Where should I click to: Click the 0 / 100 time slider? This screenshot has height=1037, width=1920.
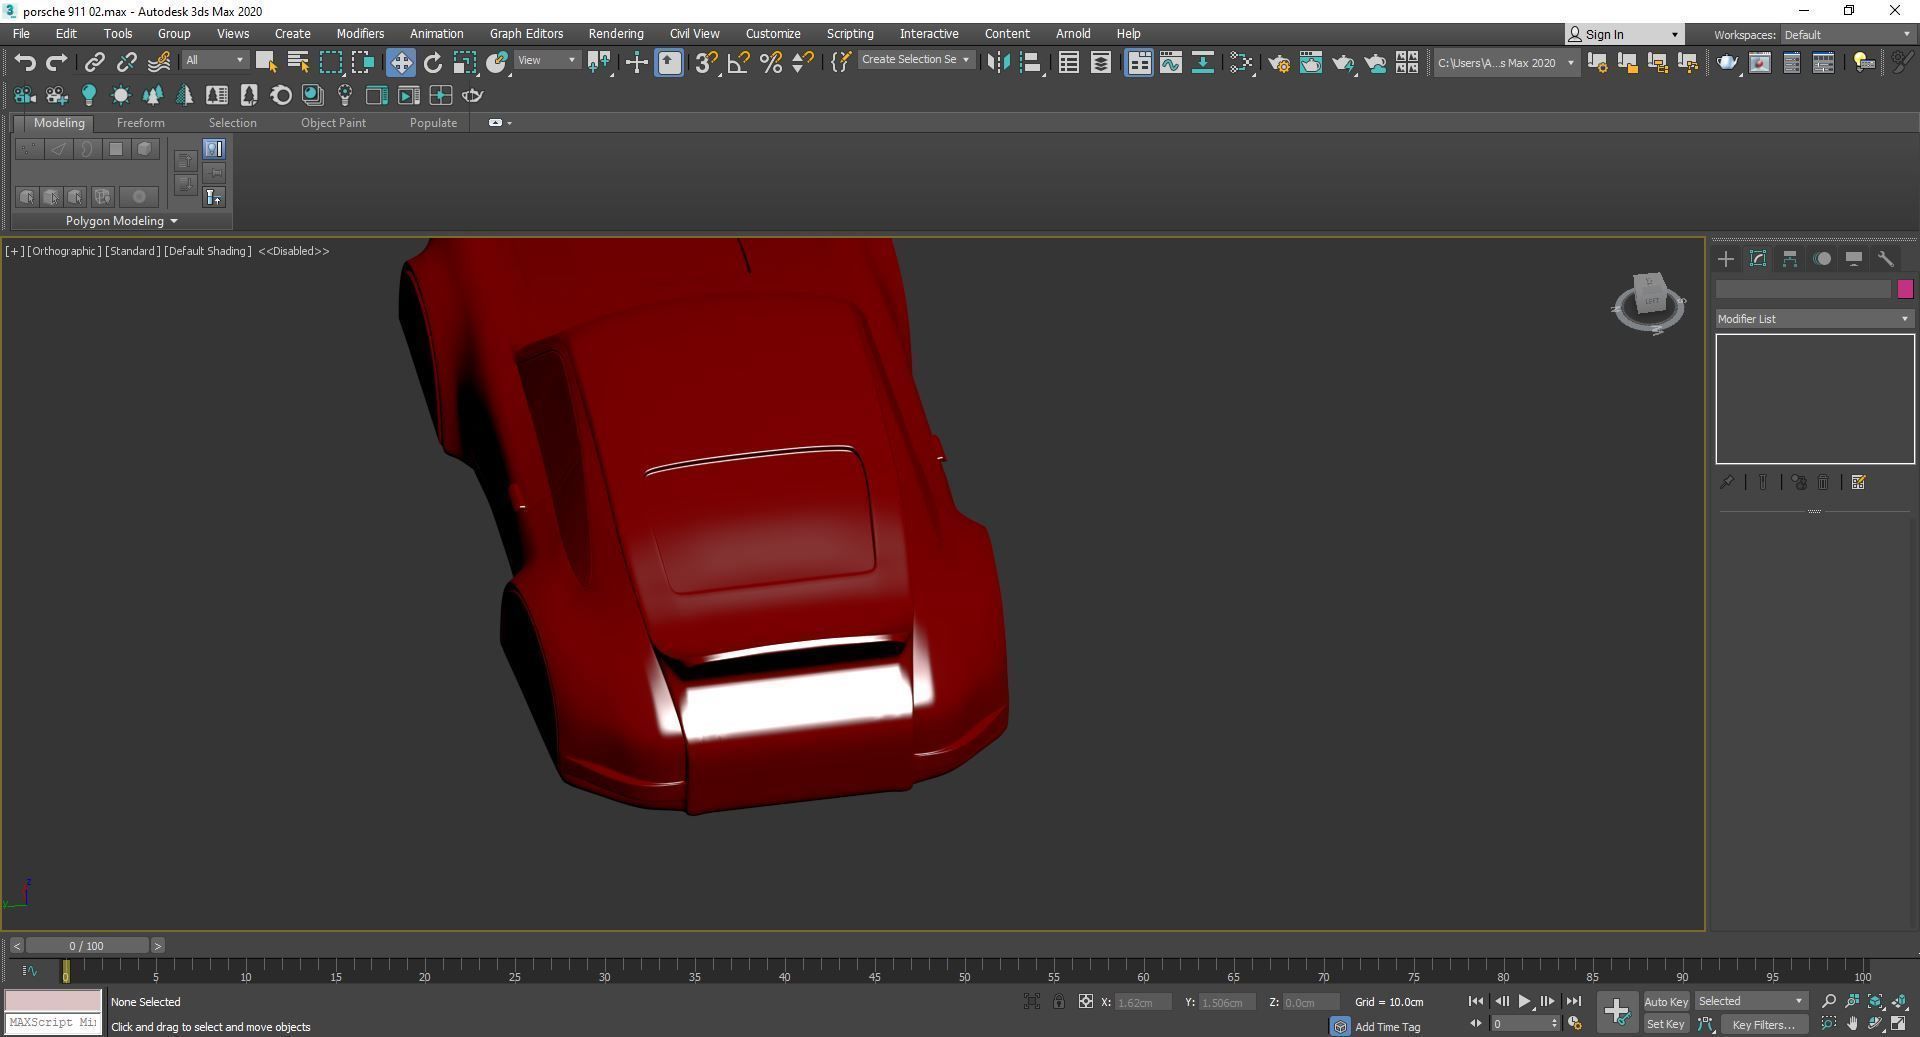[x=87, y=945]
